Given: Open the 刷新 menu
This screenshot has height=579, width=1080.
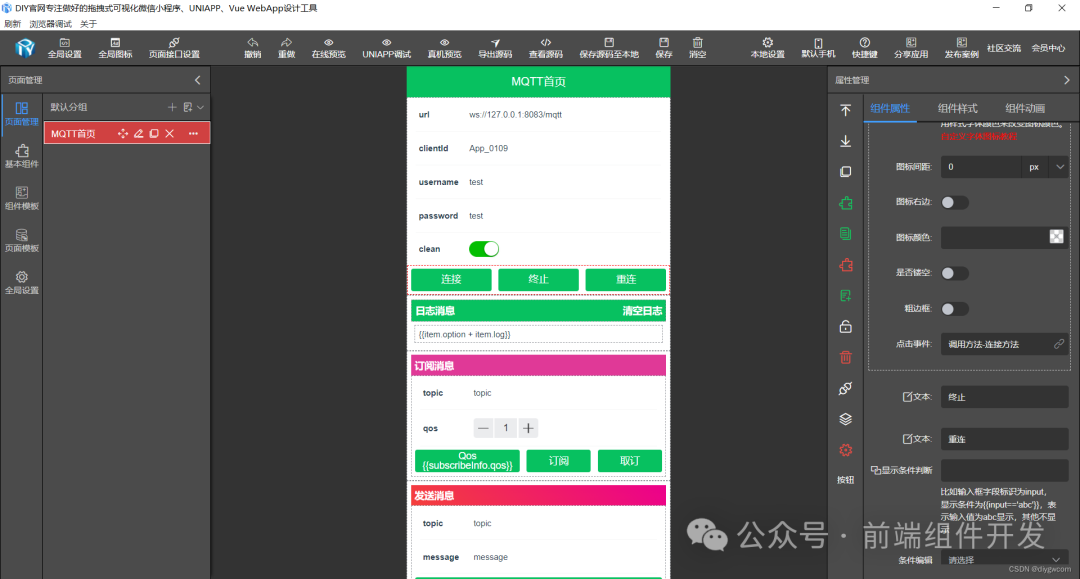Looking at the screenshot, I should coord(12,24).
